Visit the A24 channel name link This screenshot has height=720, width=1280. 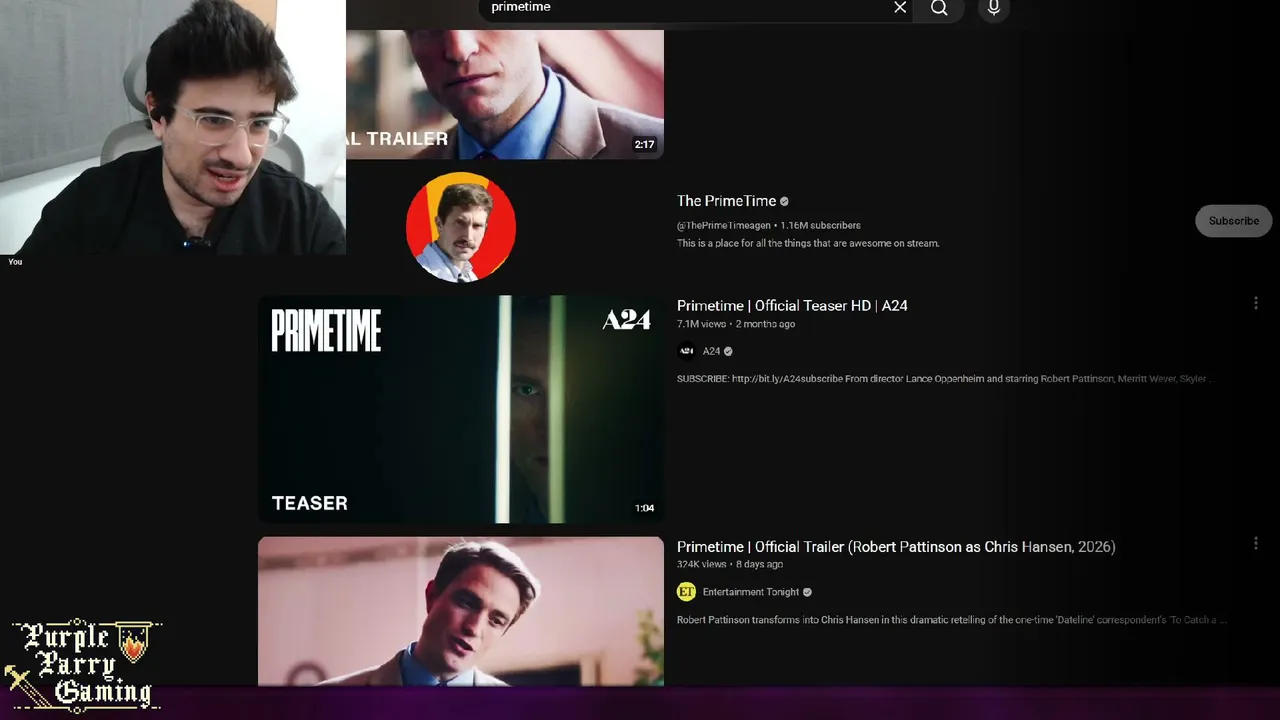pos(711,351)
